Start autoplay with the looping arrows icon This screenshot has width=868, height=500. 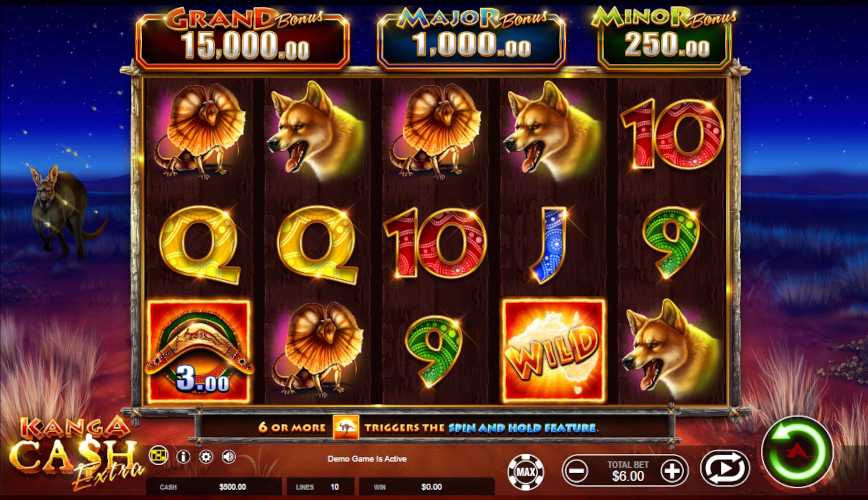(725, 469)
